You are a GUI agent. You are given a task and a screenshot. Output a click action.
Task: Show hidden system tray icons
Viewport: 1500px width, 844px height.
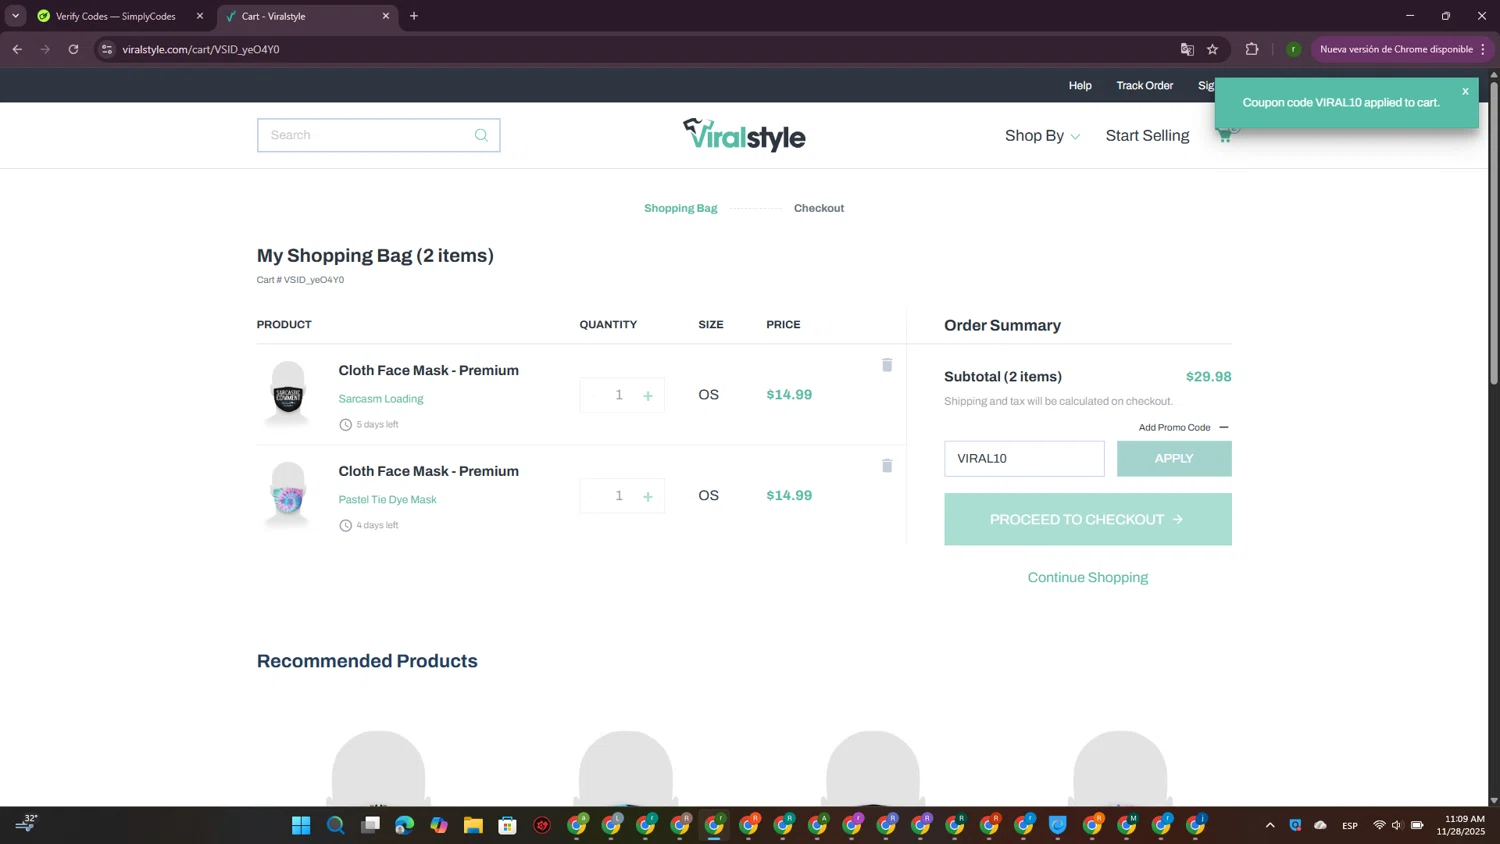[x=1270, y=825]
